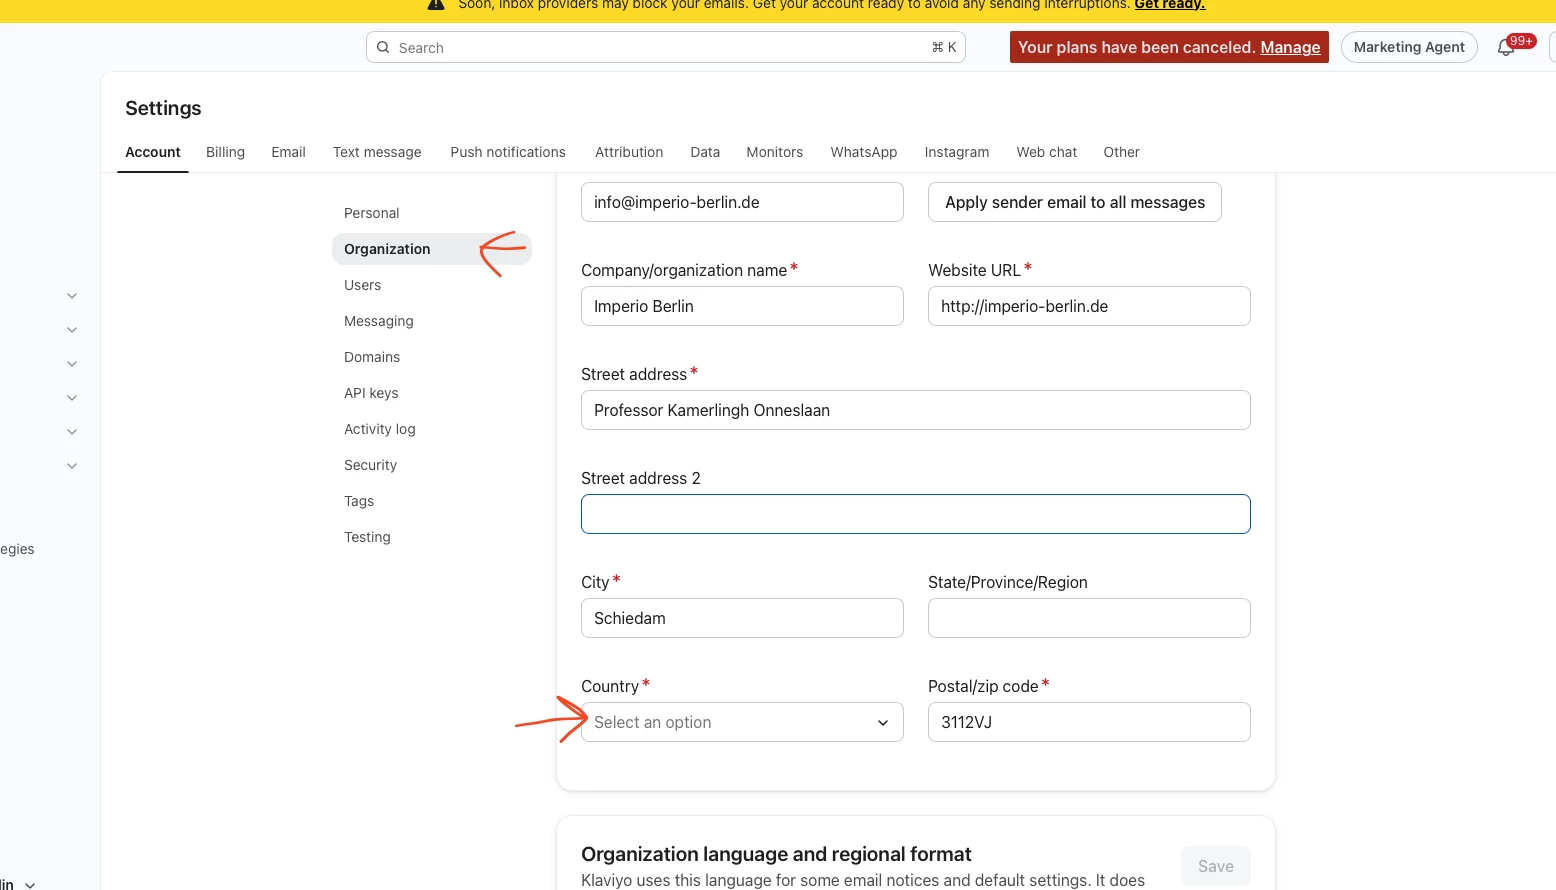Edit the City field

pos(742,618)
